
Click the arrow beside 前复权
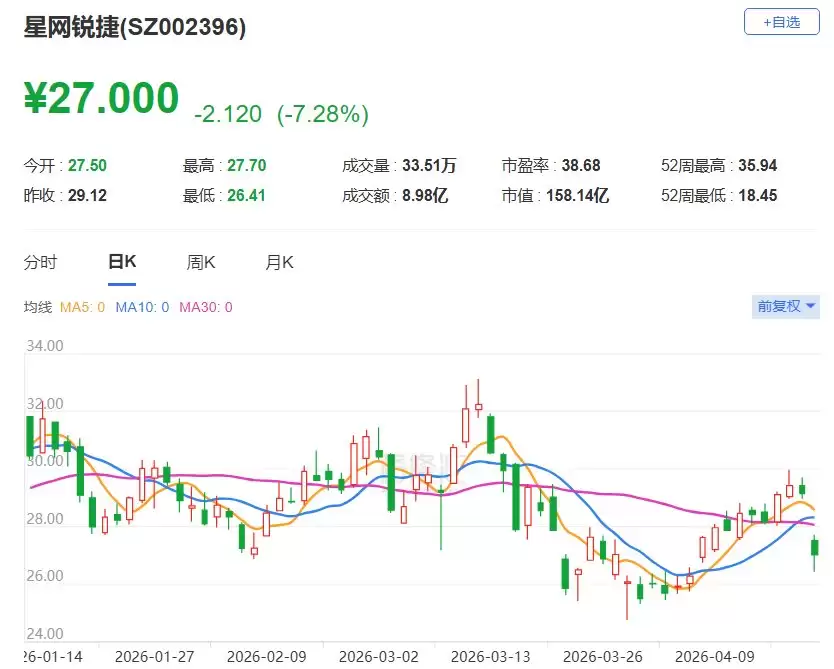click(809, 307)
